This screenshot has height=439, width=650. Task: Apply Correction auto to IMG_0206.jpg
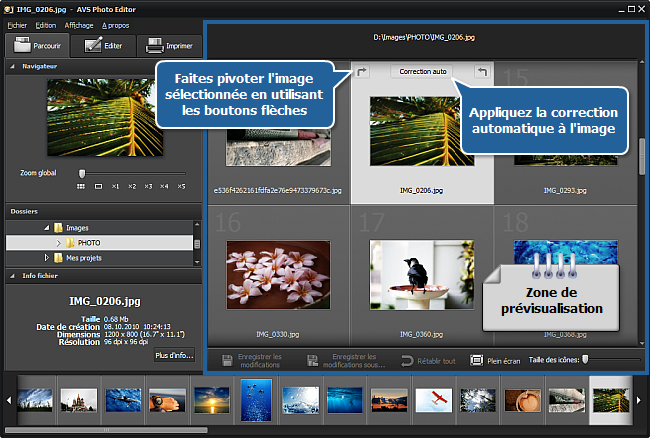[x=422, y=72]
